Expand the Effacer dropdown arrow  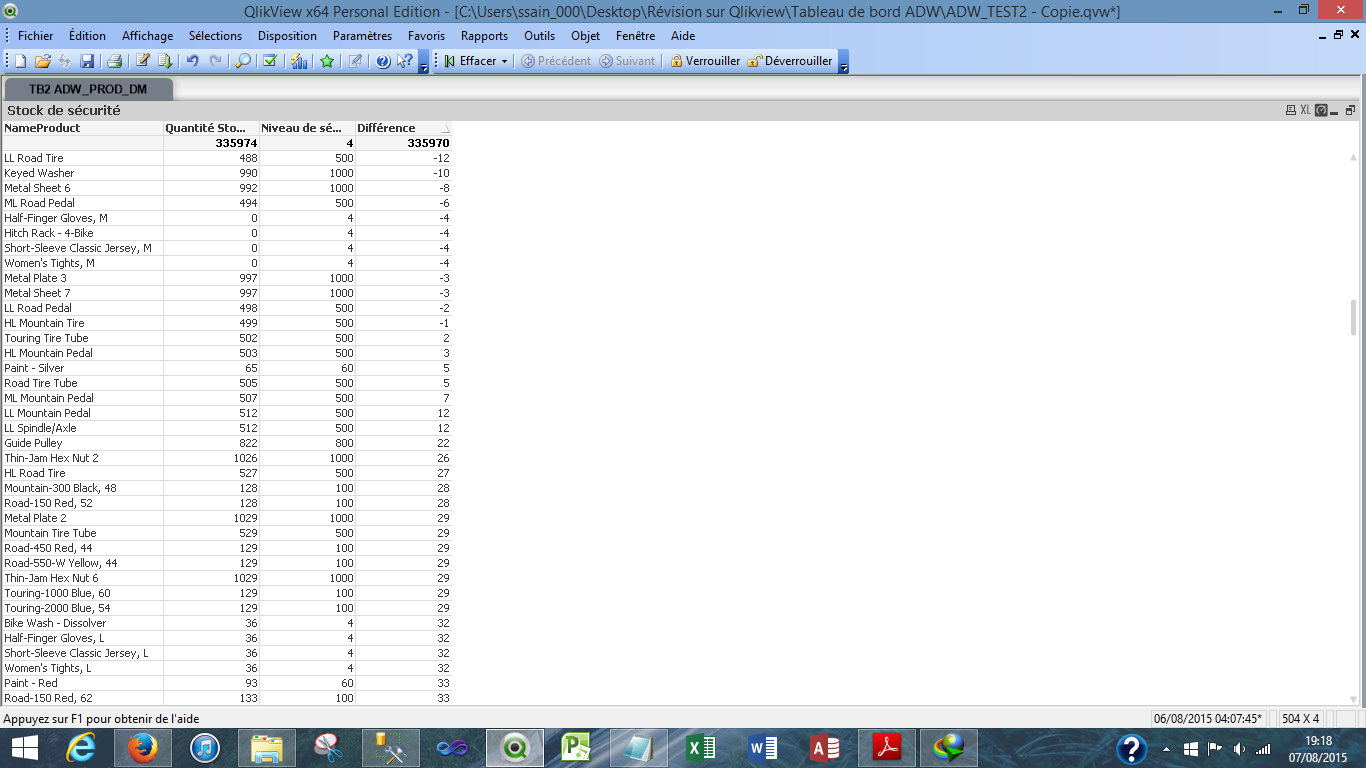point(504,61)
